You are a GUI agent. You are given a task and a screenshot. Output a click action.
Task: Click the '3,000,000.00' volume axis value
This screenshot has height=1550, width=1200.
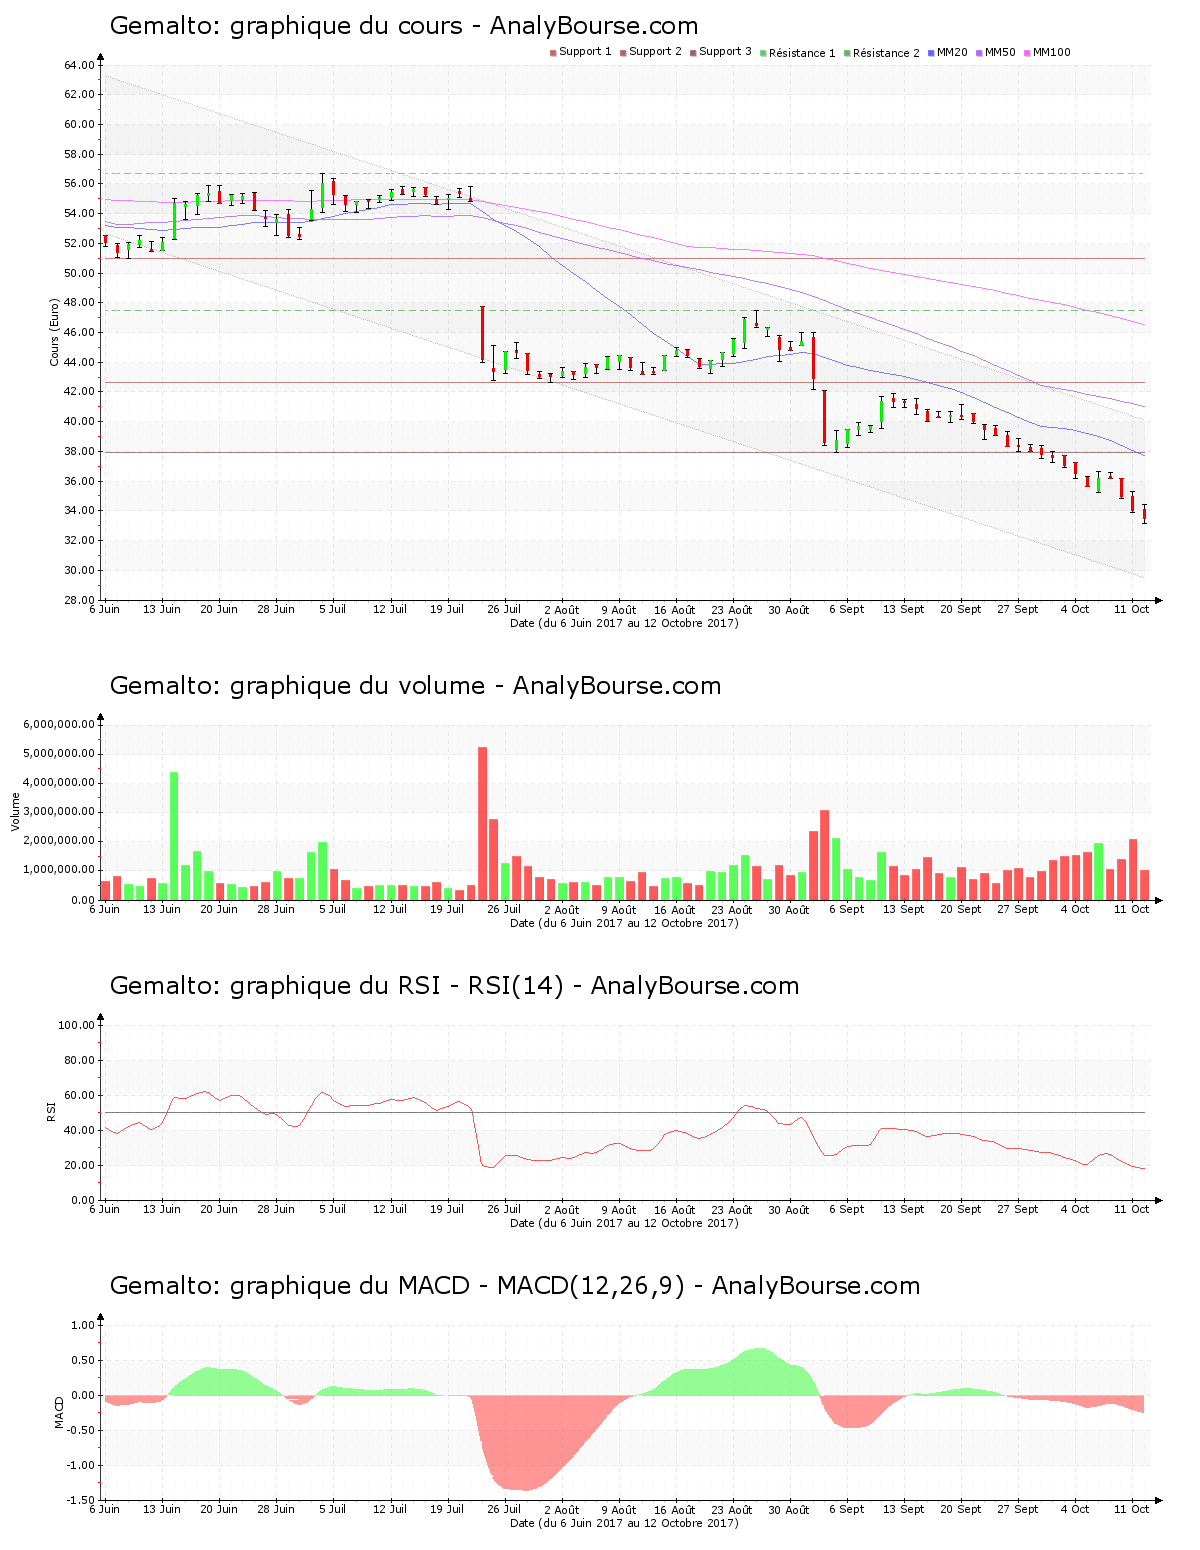pos(59,812)
